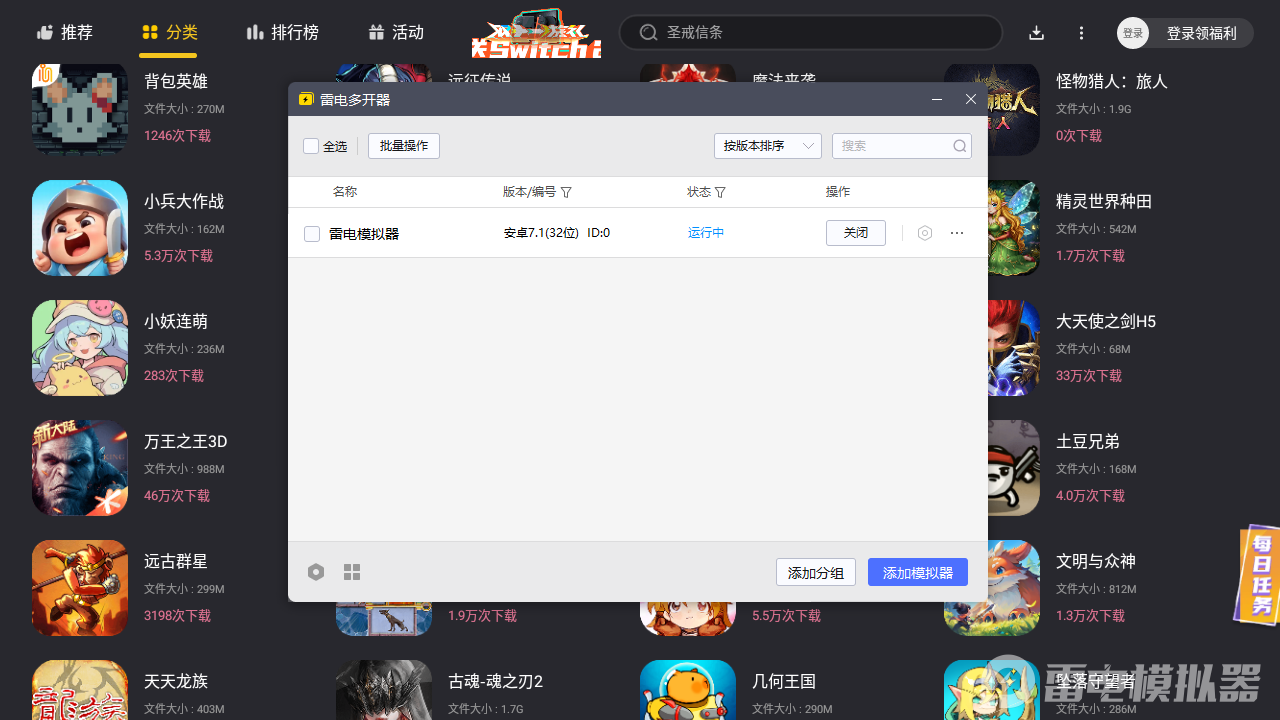Switch to the 排行榜 tab

click(283, 32)
